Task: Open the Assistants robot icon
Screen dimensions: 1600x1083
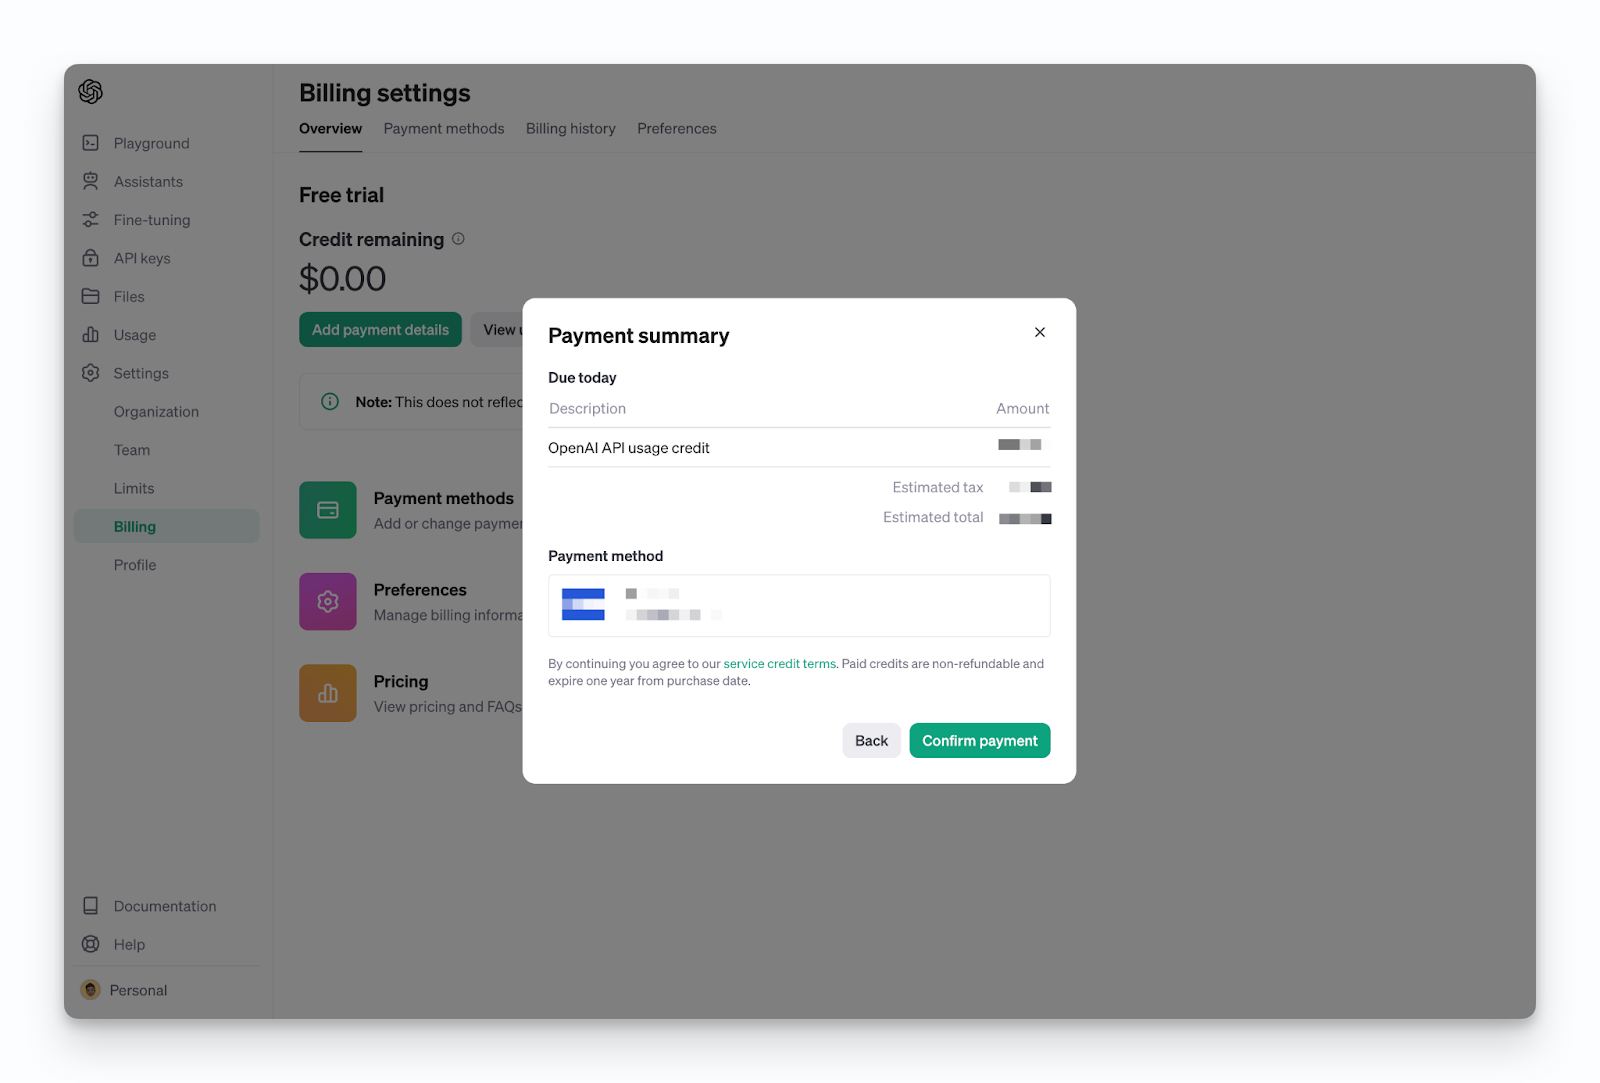Action: click(91, 181)
